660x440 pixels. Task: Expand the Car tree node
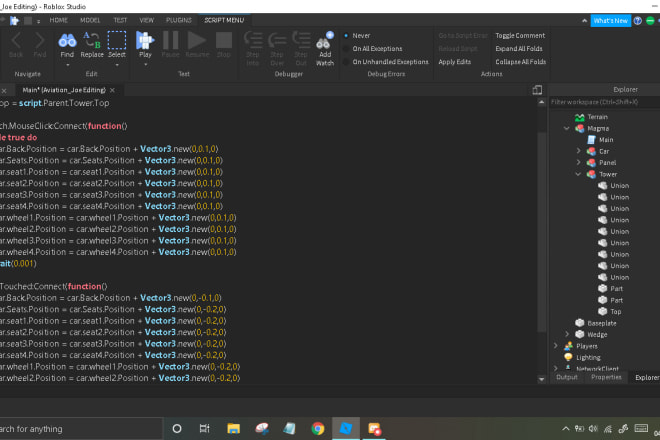[x=578, y=151]
